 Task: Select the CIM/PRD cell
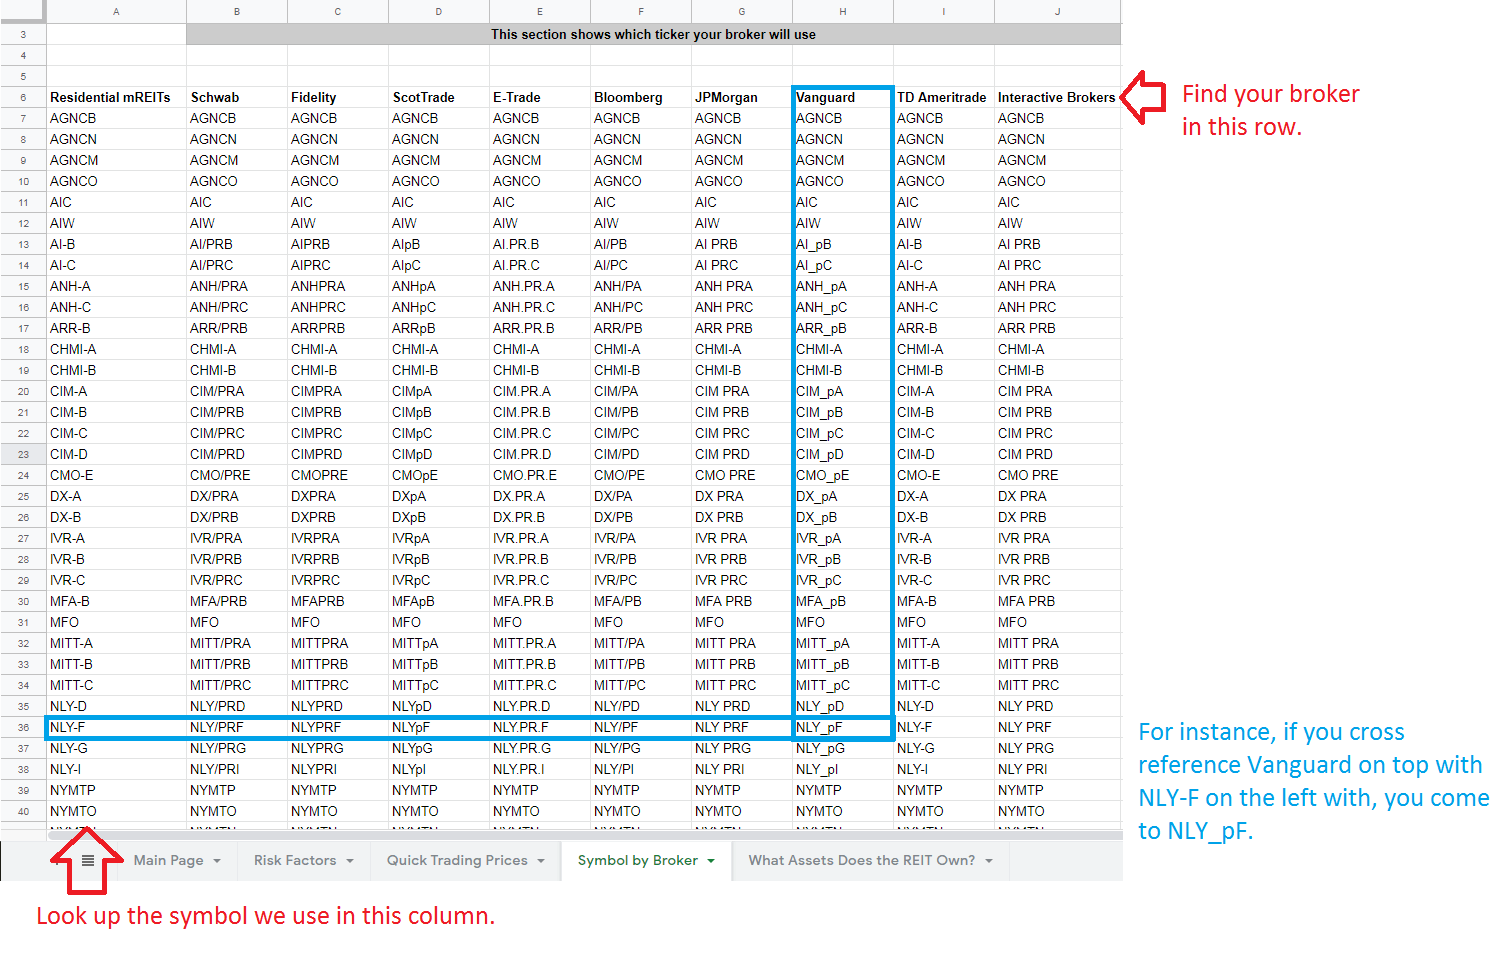coord(237,454)
